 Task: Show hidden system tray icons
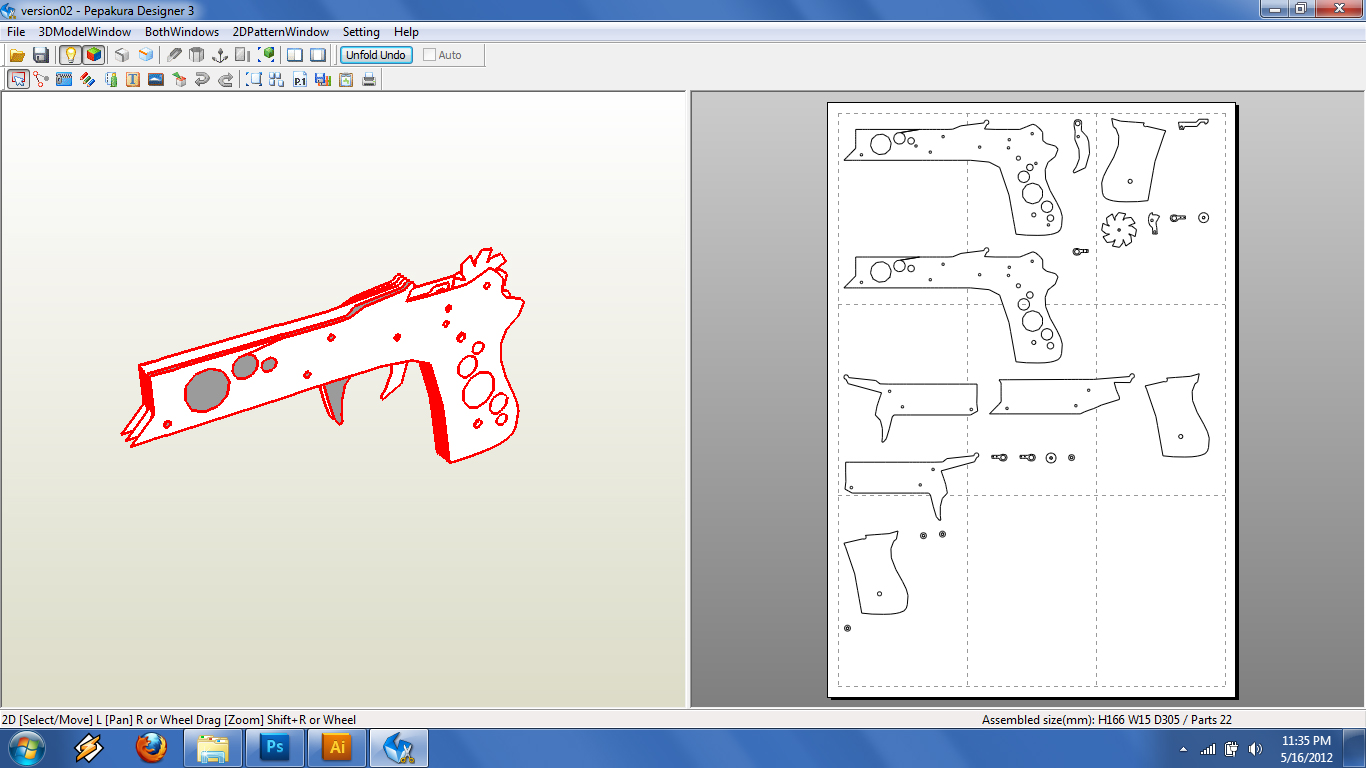[x=1184, y=749]
